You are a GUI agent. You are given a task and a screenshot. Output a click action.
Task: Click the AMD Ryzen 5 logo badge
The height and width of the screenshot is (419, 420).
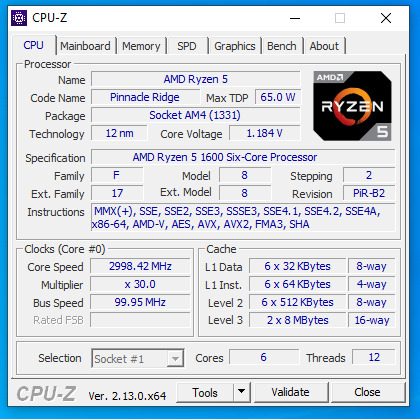(352, 106)
